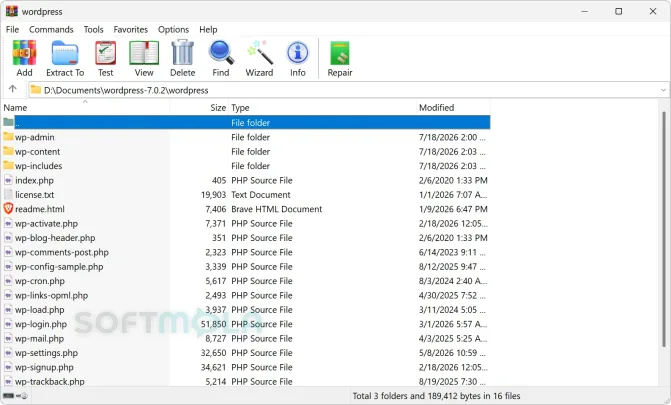Image resolution: width=671 pixels, height=405 pixels.
Task: Sort files by the Type column header
Action: [x=322, y=107]
